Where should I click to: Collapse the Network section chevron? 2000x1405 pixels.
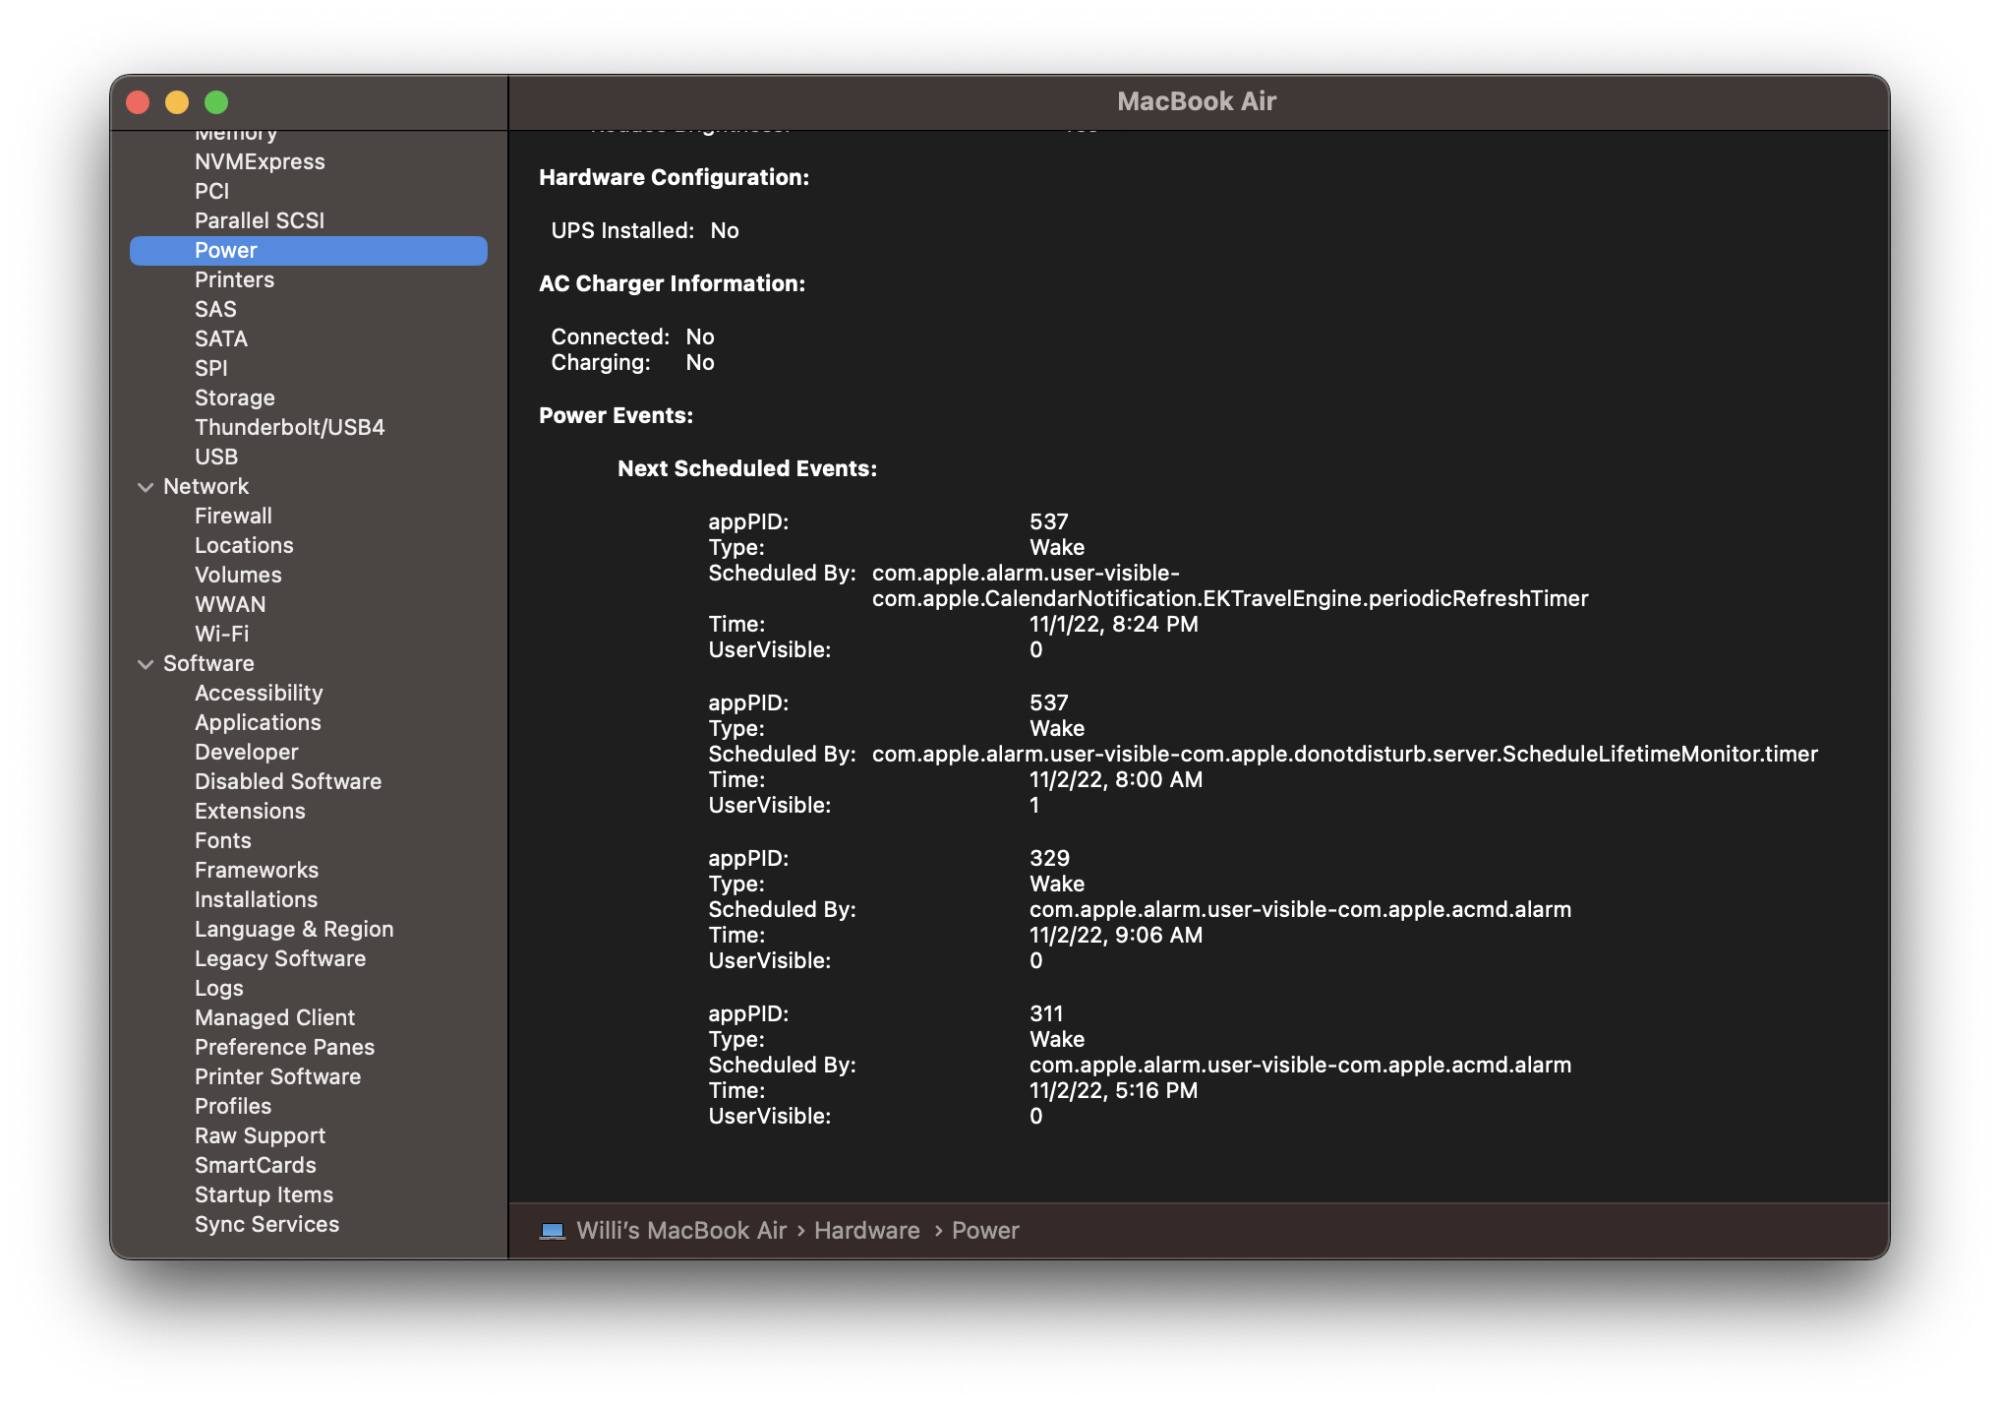[x=145, y=487]
